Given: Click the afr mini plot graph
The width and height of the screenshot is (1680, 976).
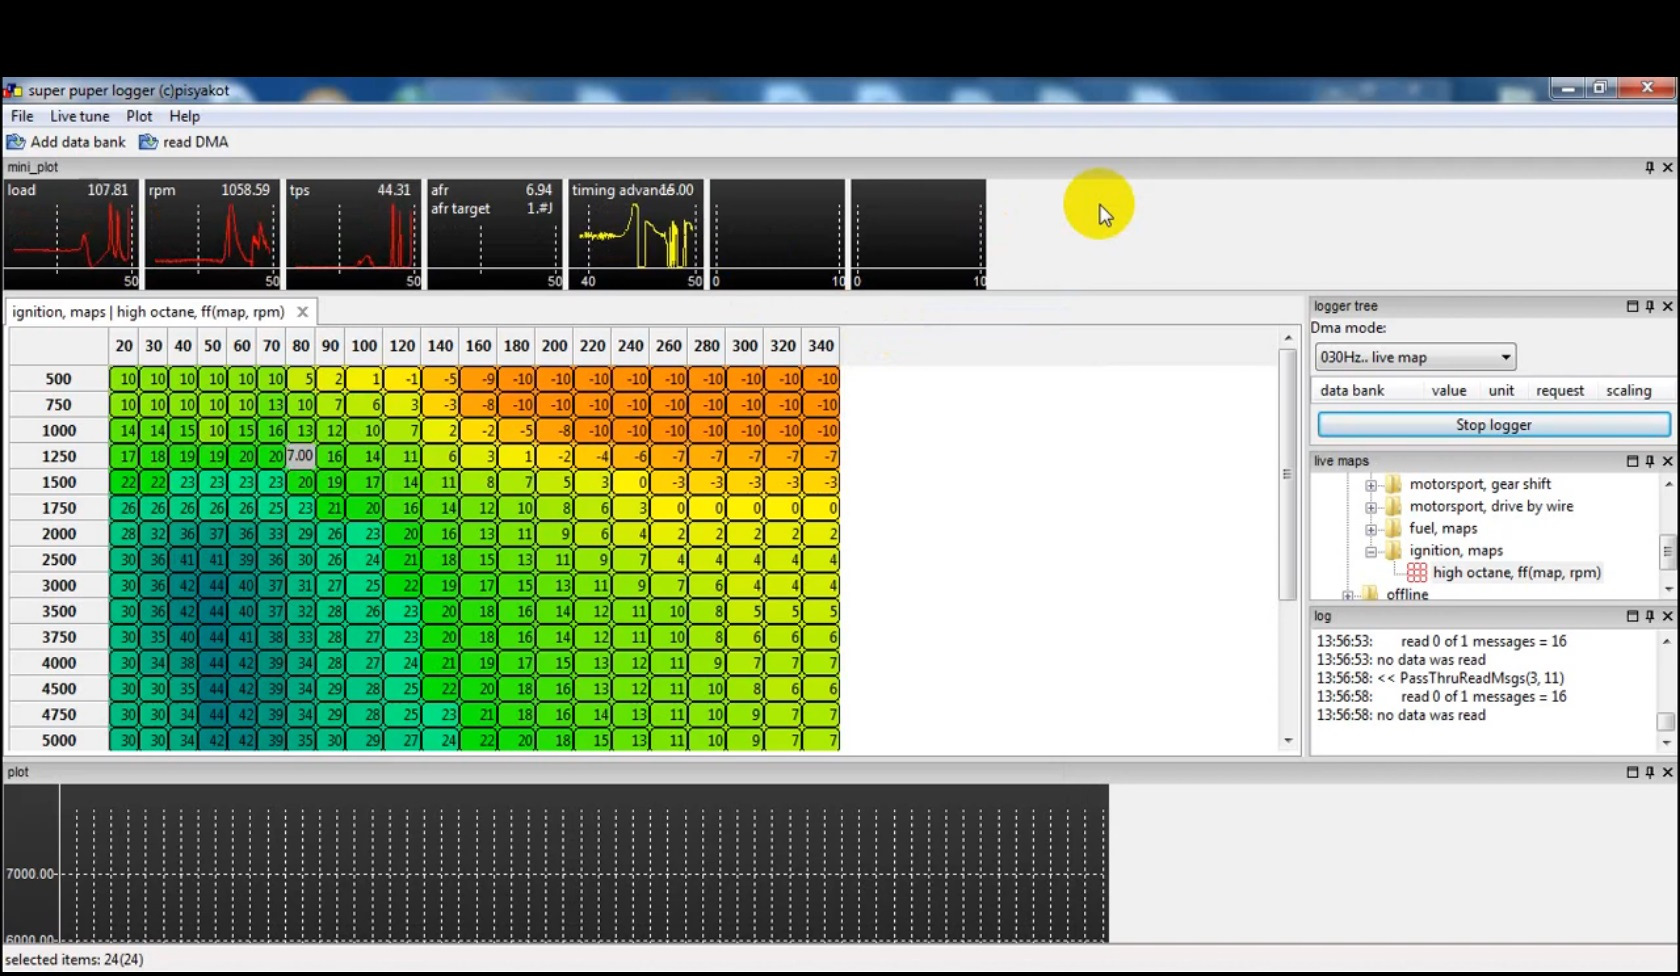Looking at the screenshot, I should tap(495, 235).
